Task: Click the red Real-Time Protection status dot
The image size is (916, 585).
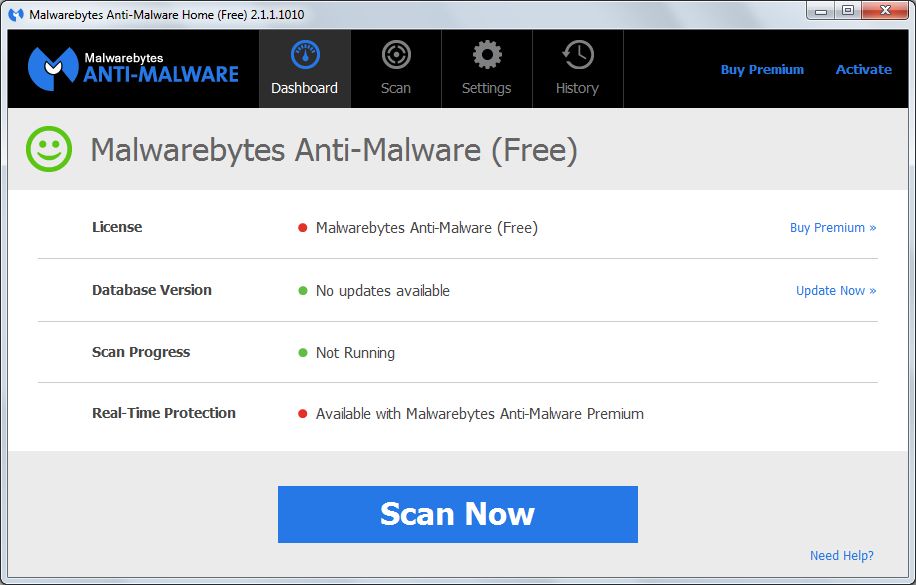Action: pos(302,413)
